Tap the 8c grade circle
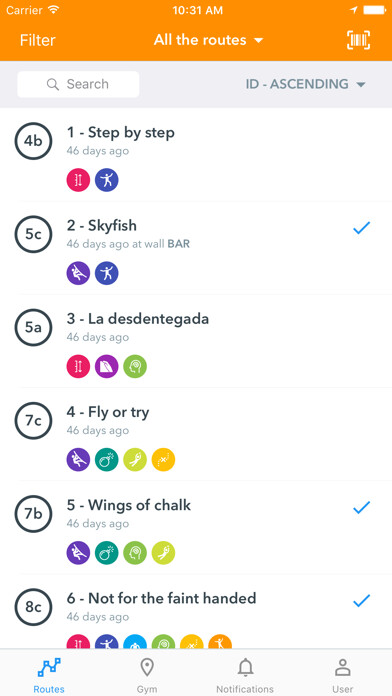The width and height of the screenshot is (392, 696). (x=33, y=607)
